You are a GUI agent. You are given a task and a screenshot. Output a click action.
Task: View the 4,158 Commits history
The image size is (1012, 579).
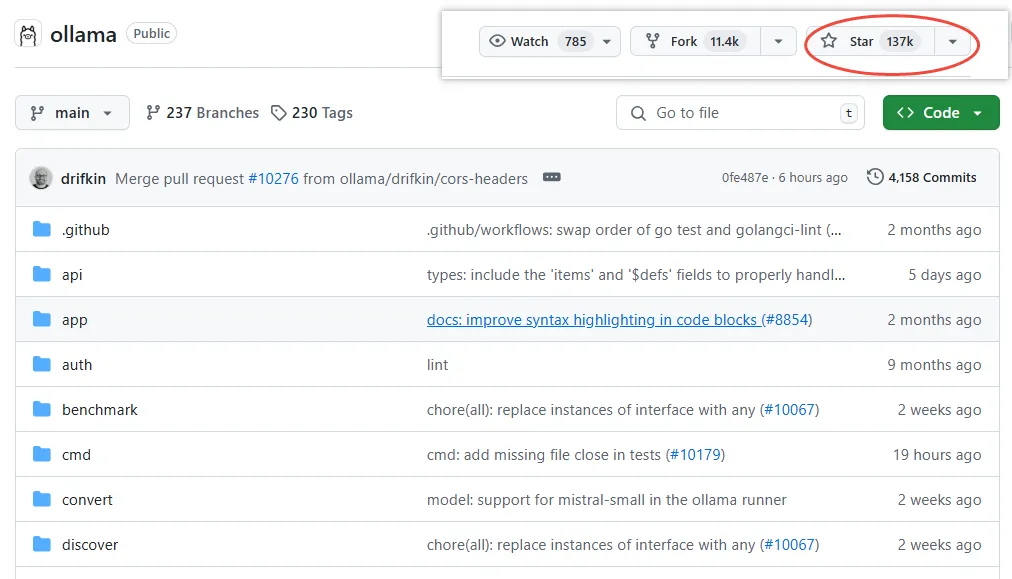click(x=922, y=178)
